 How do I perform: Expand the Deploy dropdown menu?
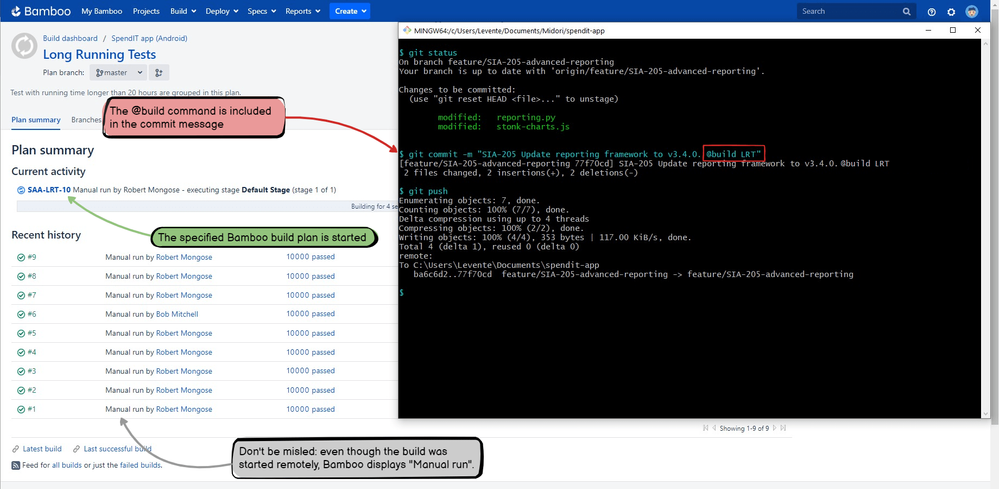click(x=222, y=11)
